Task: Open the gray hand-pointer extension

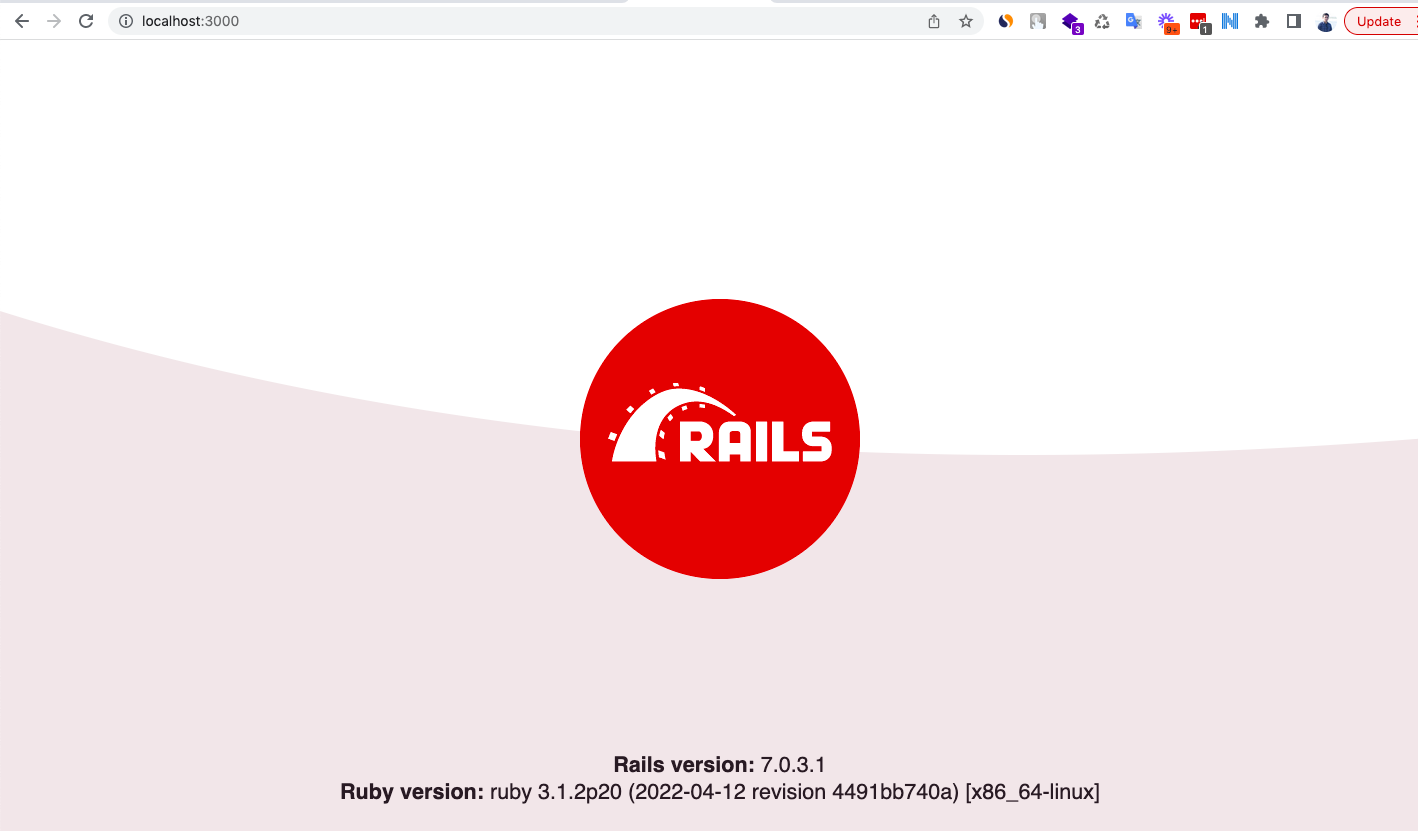Action: (1038, 21)
